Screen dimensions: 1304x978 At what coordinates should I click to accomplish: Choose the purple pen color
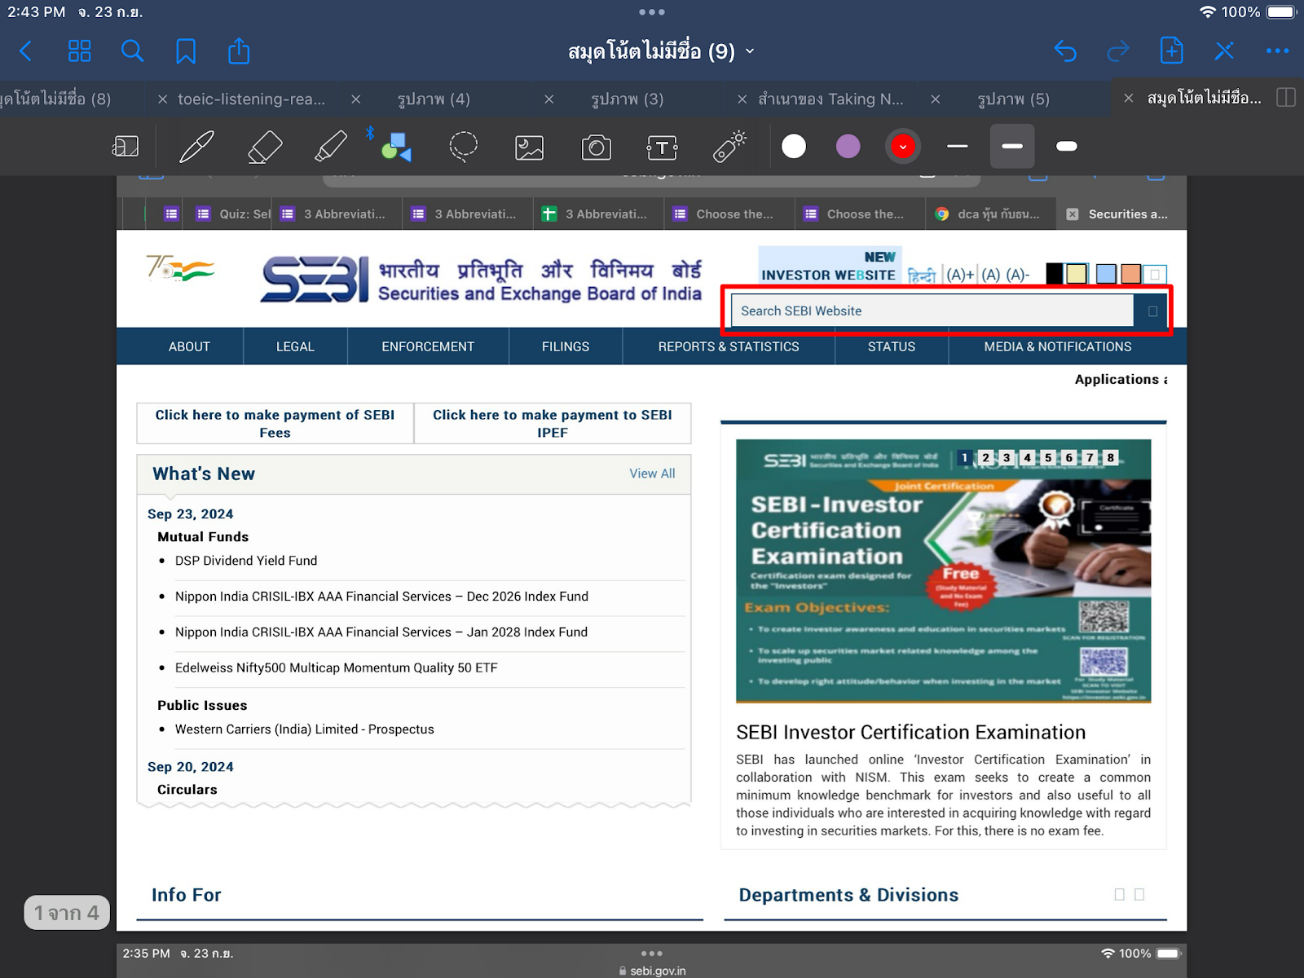coord(848,147)
